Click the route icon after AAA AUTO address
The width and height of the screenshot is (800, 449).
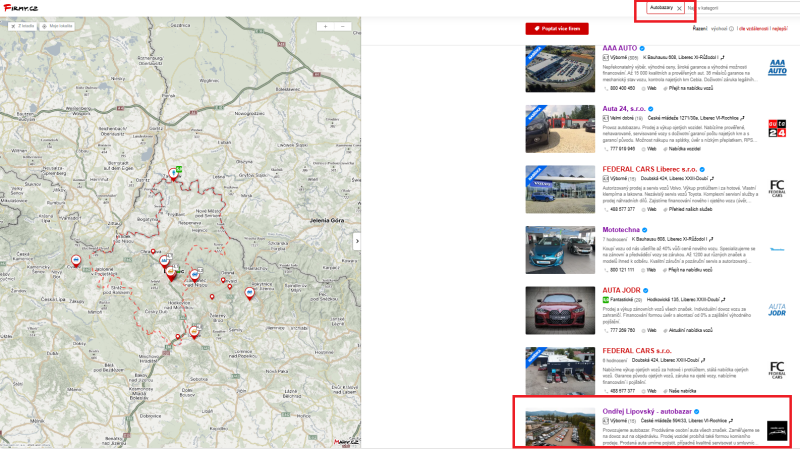(722, 58)
